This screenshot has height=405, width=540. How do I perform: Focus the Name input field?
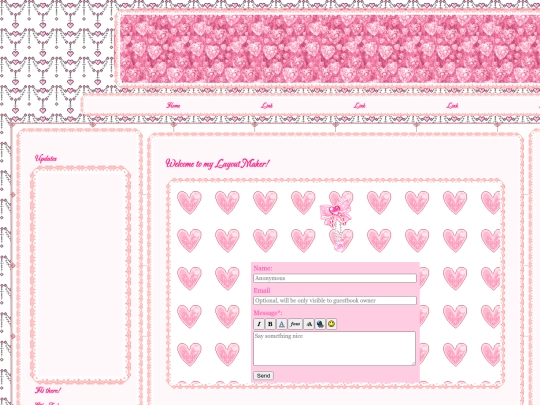pyautogui.click(x=335, y=278)
